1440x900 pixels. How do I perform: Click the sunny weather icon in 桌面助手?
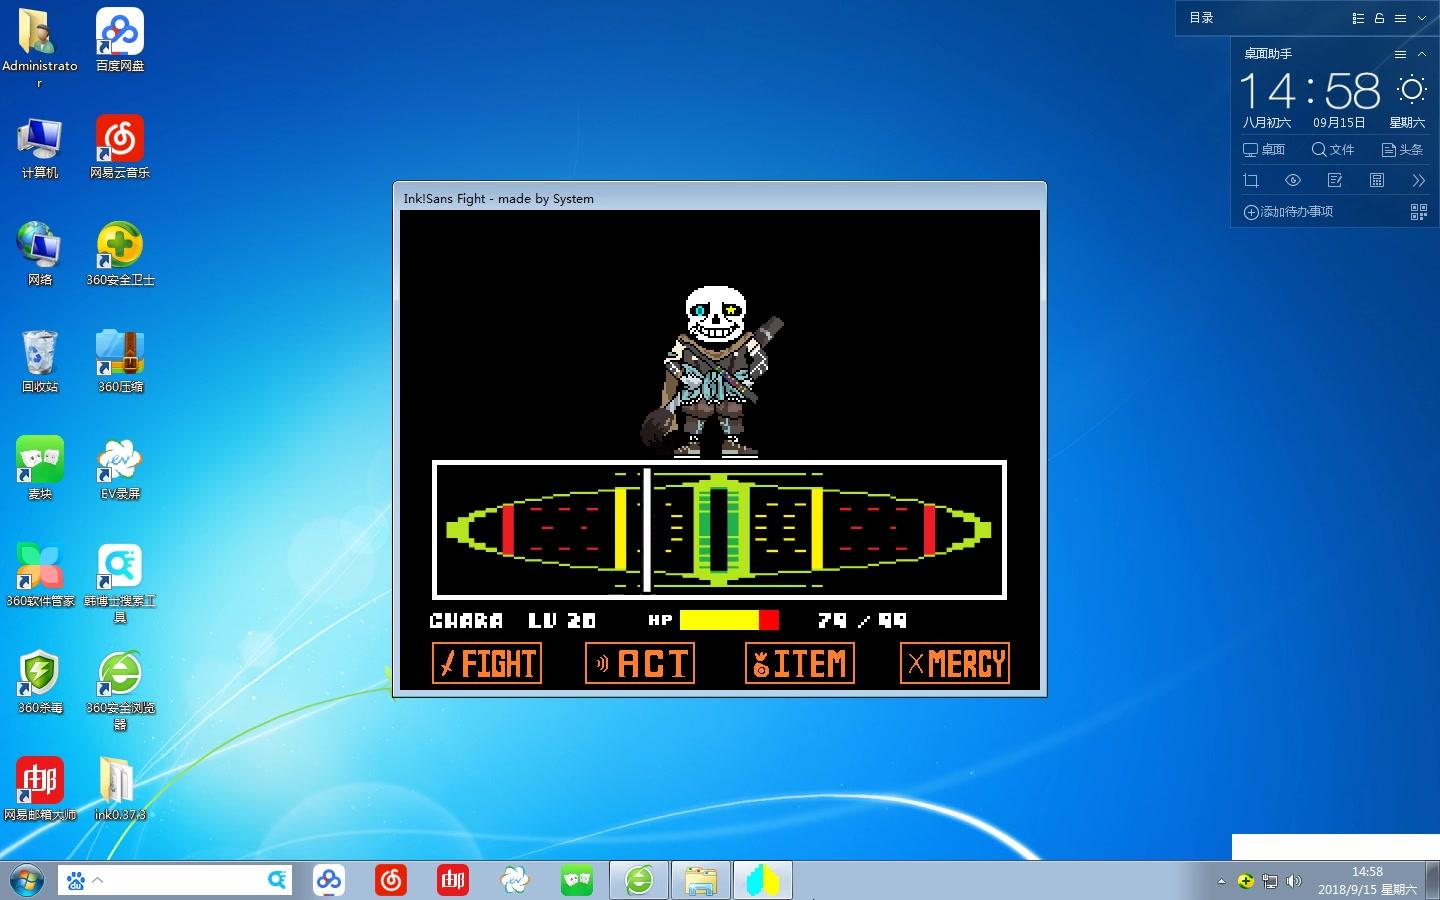(x=1412, y=90)
